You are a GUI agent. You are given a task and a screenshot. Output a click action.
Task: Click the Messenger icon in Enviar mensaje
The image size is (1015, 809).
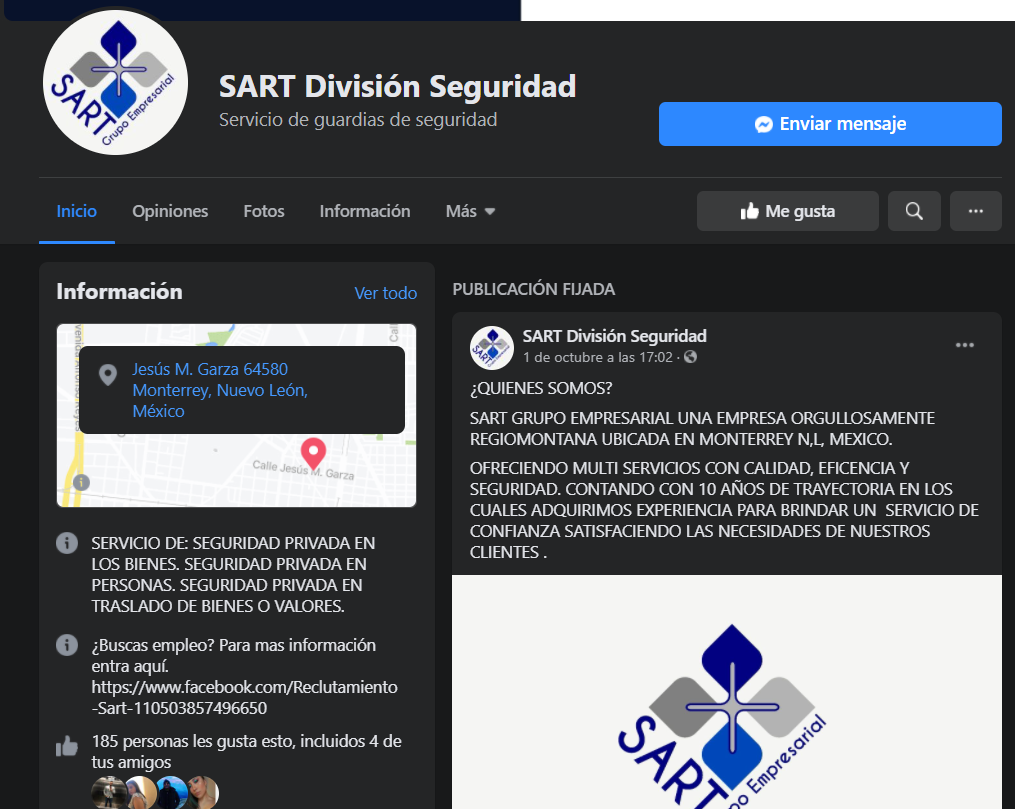tap(764, 124)
